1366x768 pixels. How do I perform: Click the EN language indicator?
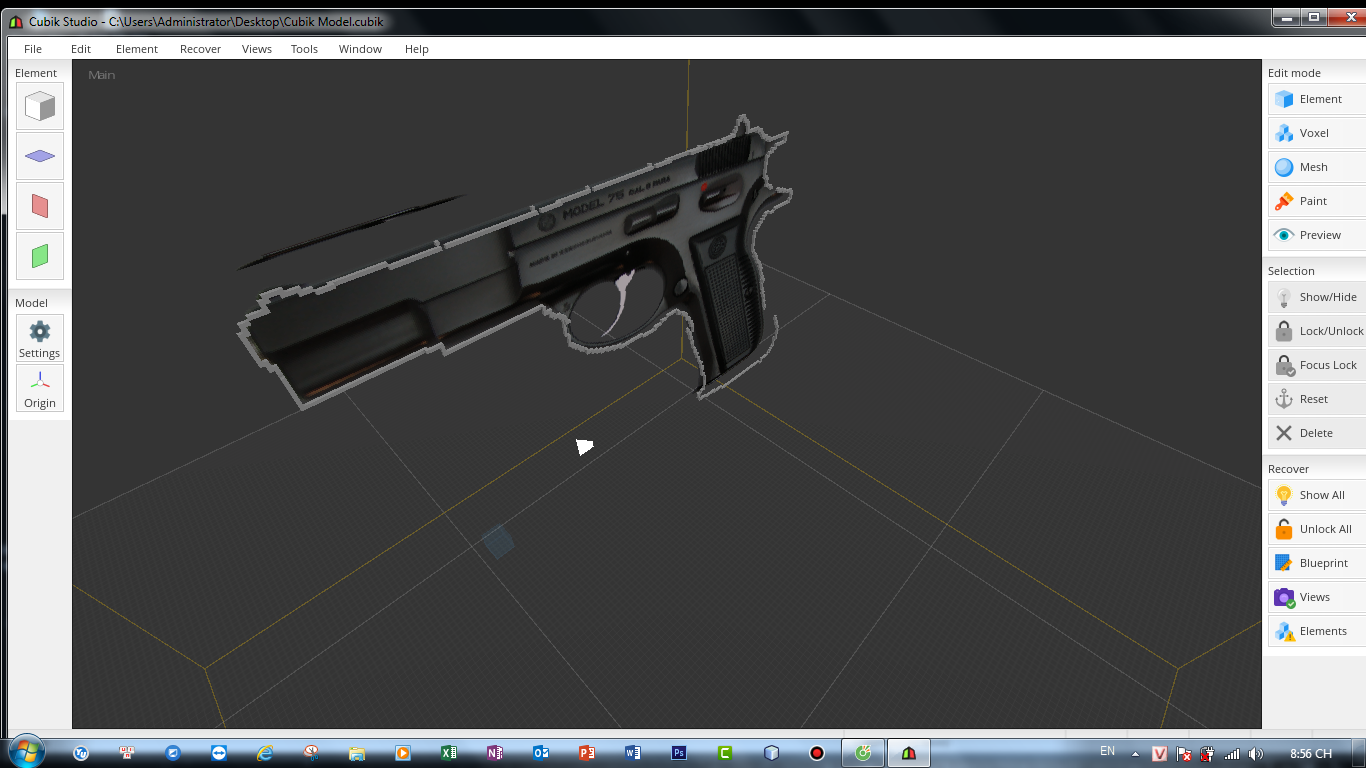pos(1107,751)
